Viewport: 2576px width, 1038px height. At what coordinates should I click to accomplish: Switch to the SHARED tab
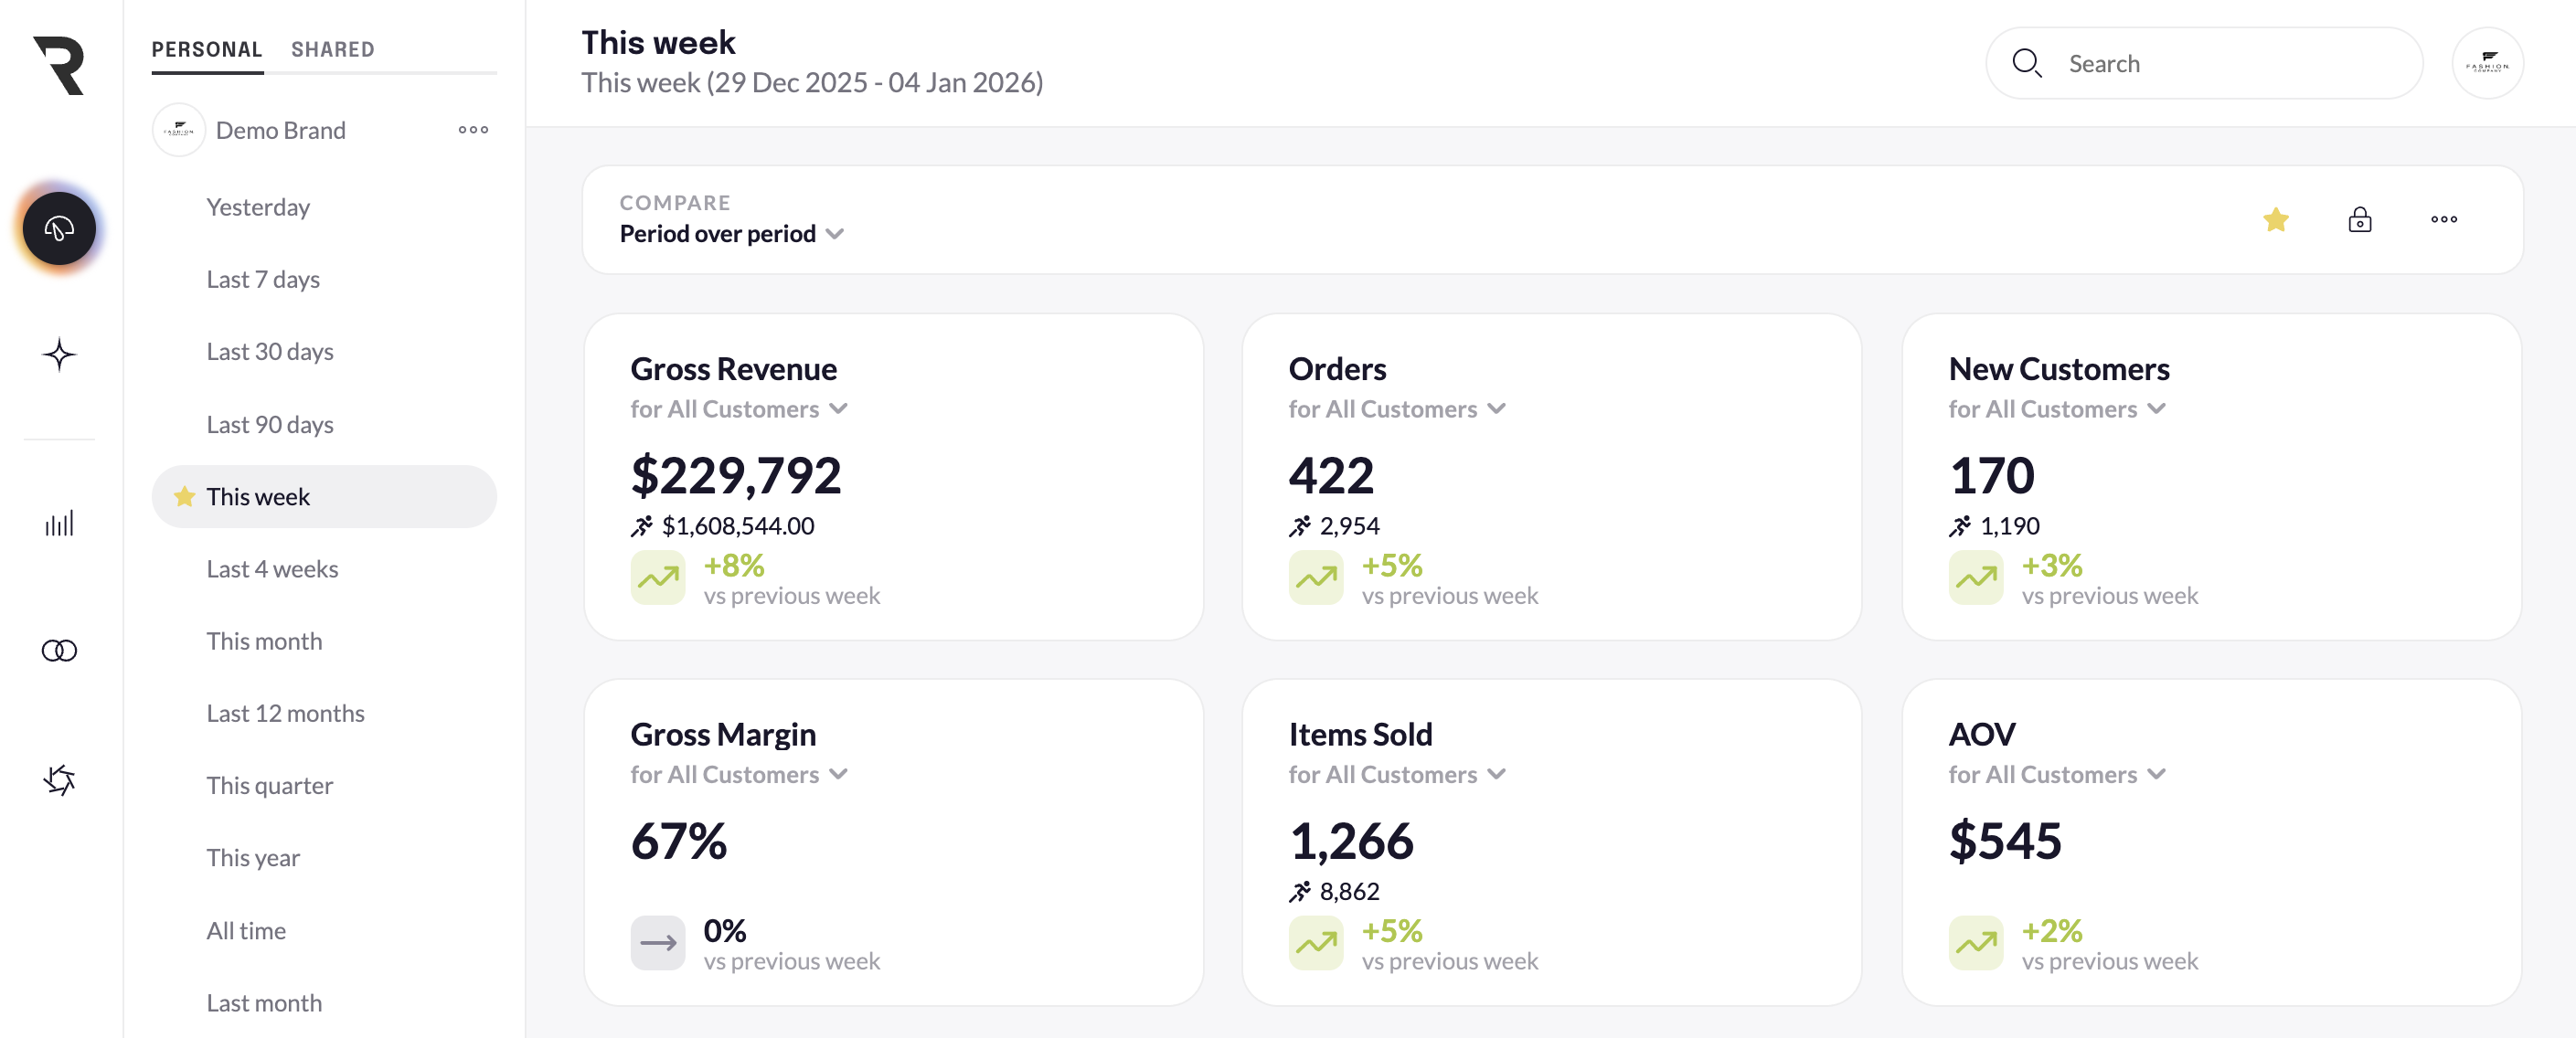coord(333,48)
